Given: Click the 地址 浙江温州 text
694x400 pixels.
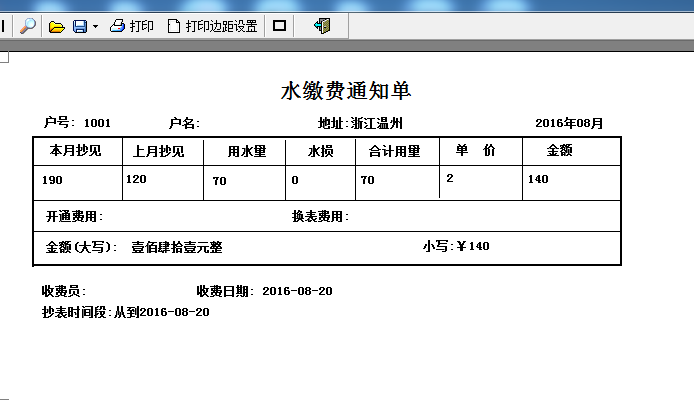Looking at the screenshot, I should coord(360,123).
